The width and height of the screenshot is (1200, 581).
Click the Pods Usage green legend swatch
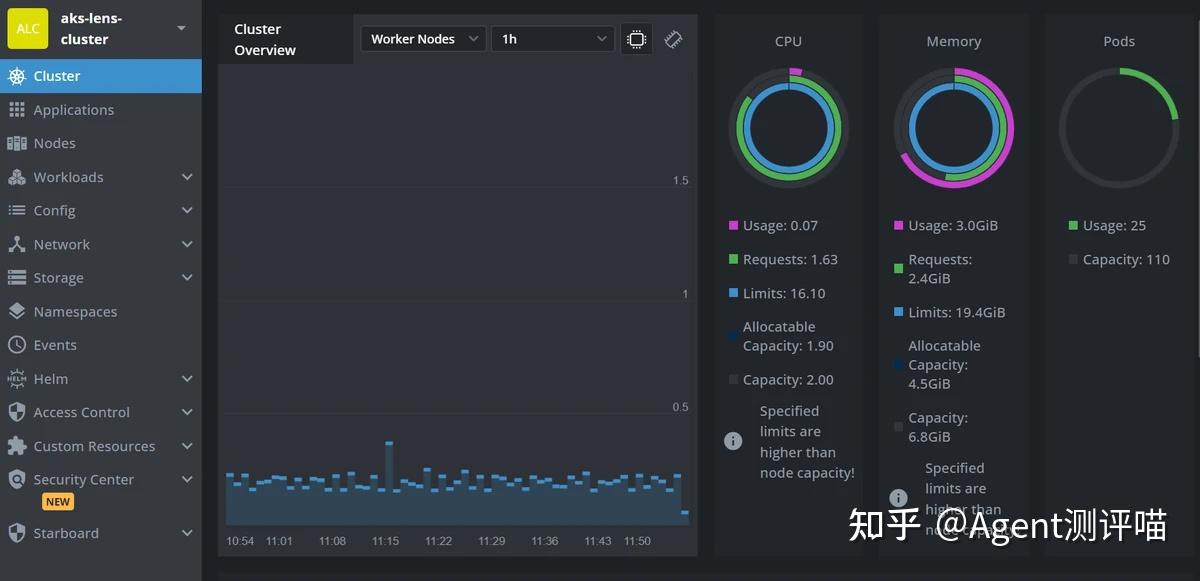click(x=1073, y=226)
